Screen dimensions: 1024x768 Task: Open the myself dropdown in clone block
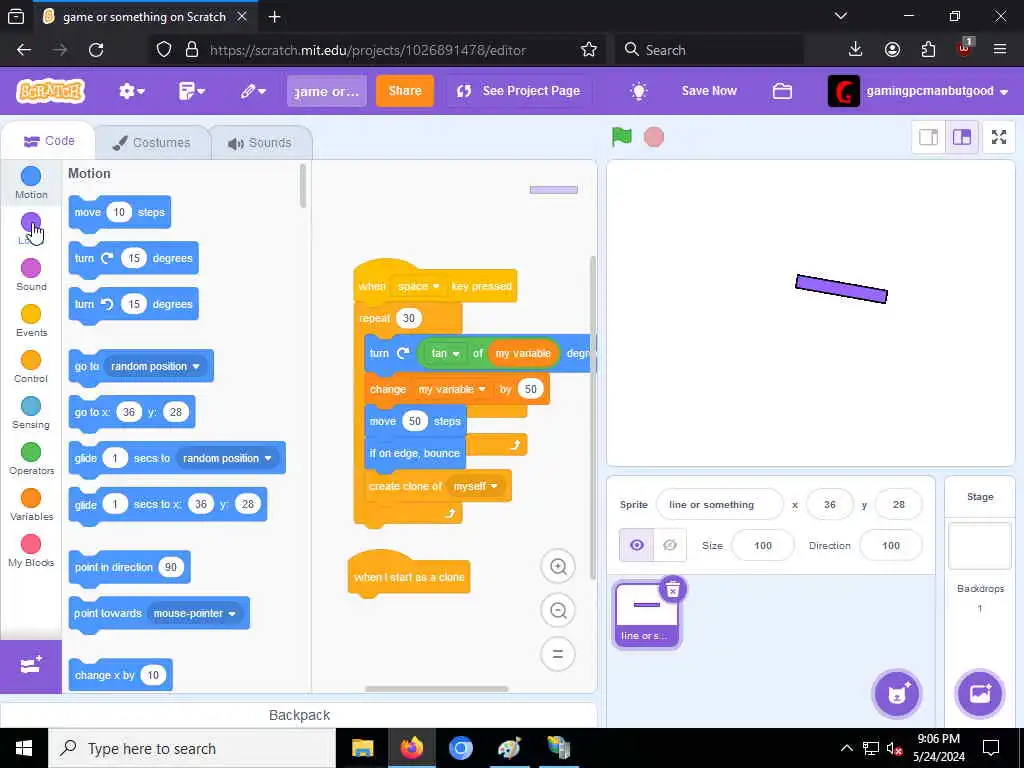475,486
